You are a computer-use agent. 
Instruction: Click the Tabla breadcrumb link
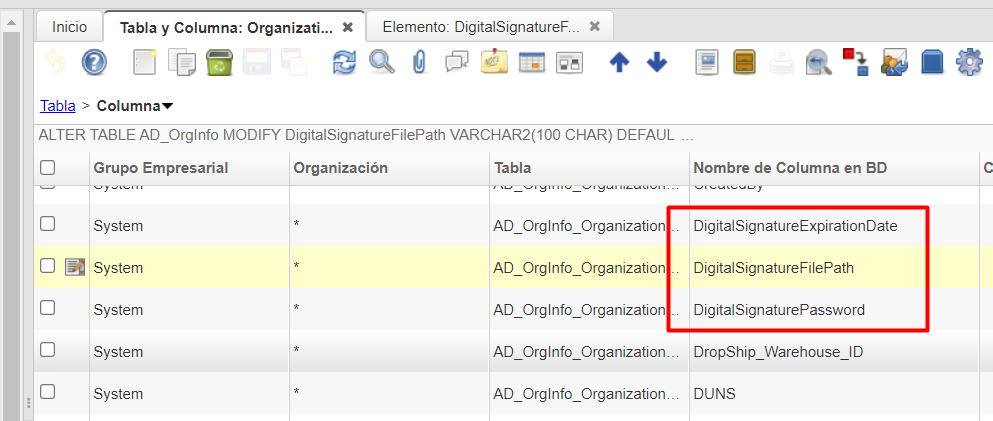[x=58, y=105]
